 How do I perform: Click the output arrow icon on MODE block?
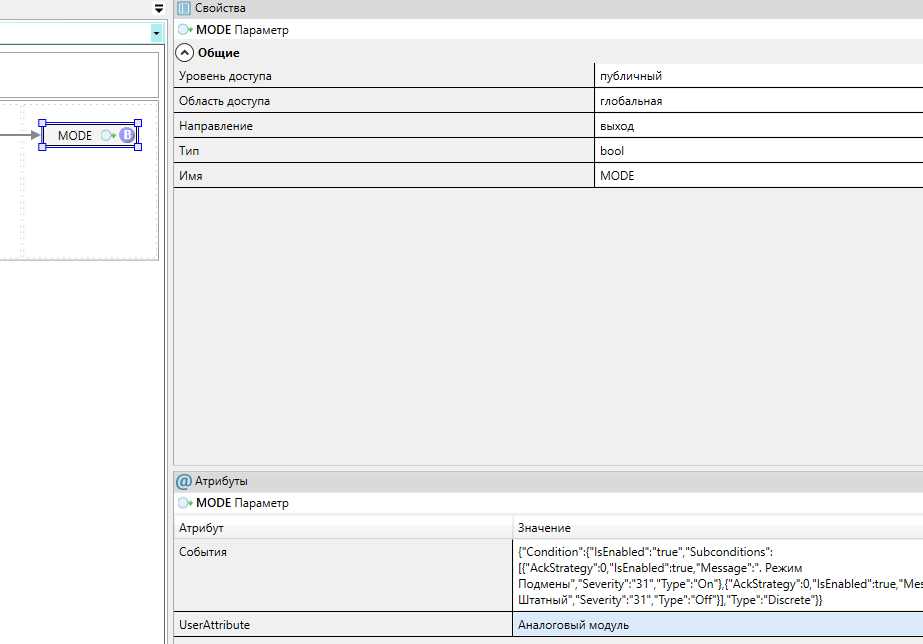pyautogui.click(x=108, y=135)
